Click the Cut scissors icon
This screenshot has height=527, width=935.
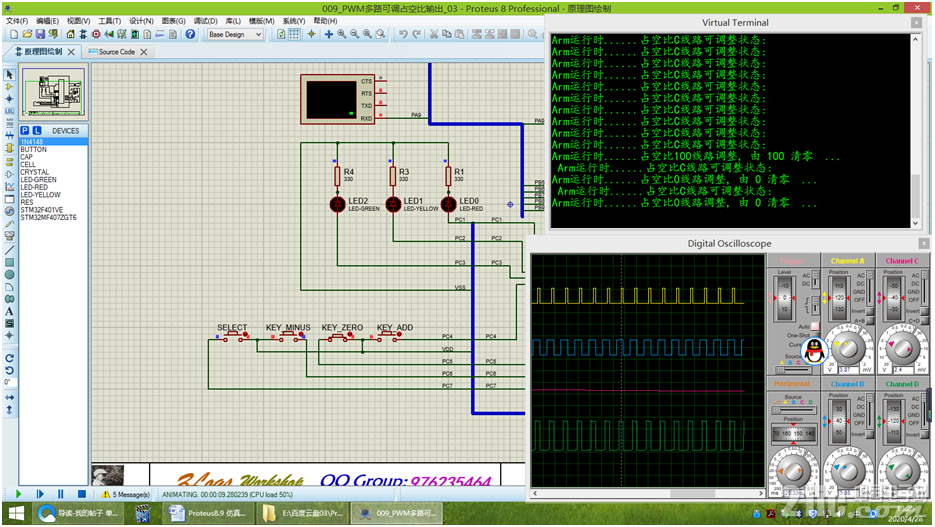(x=434, y=34)
